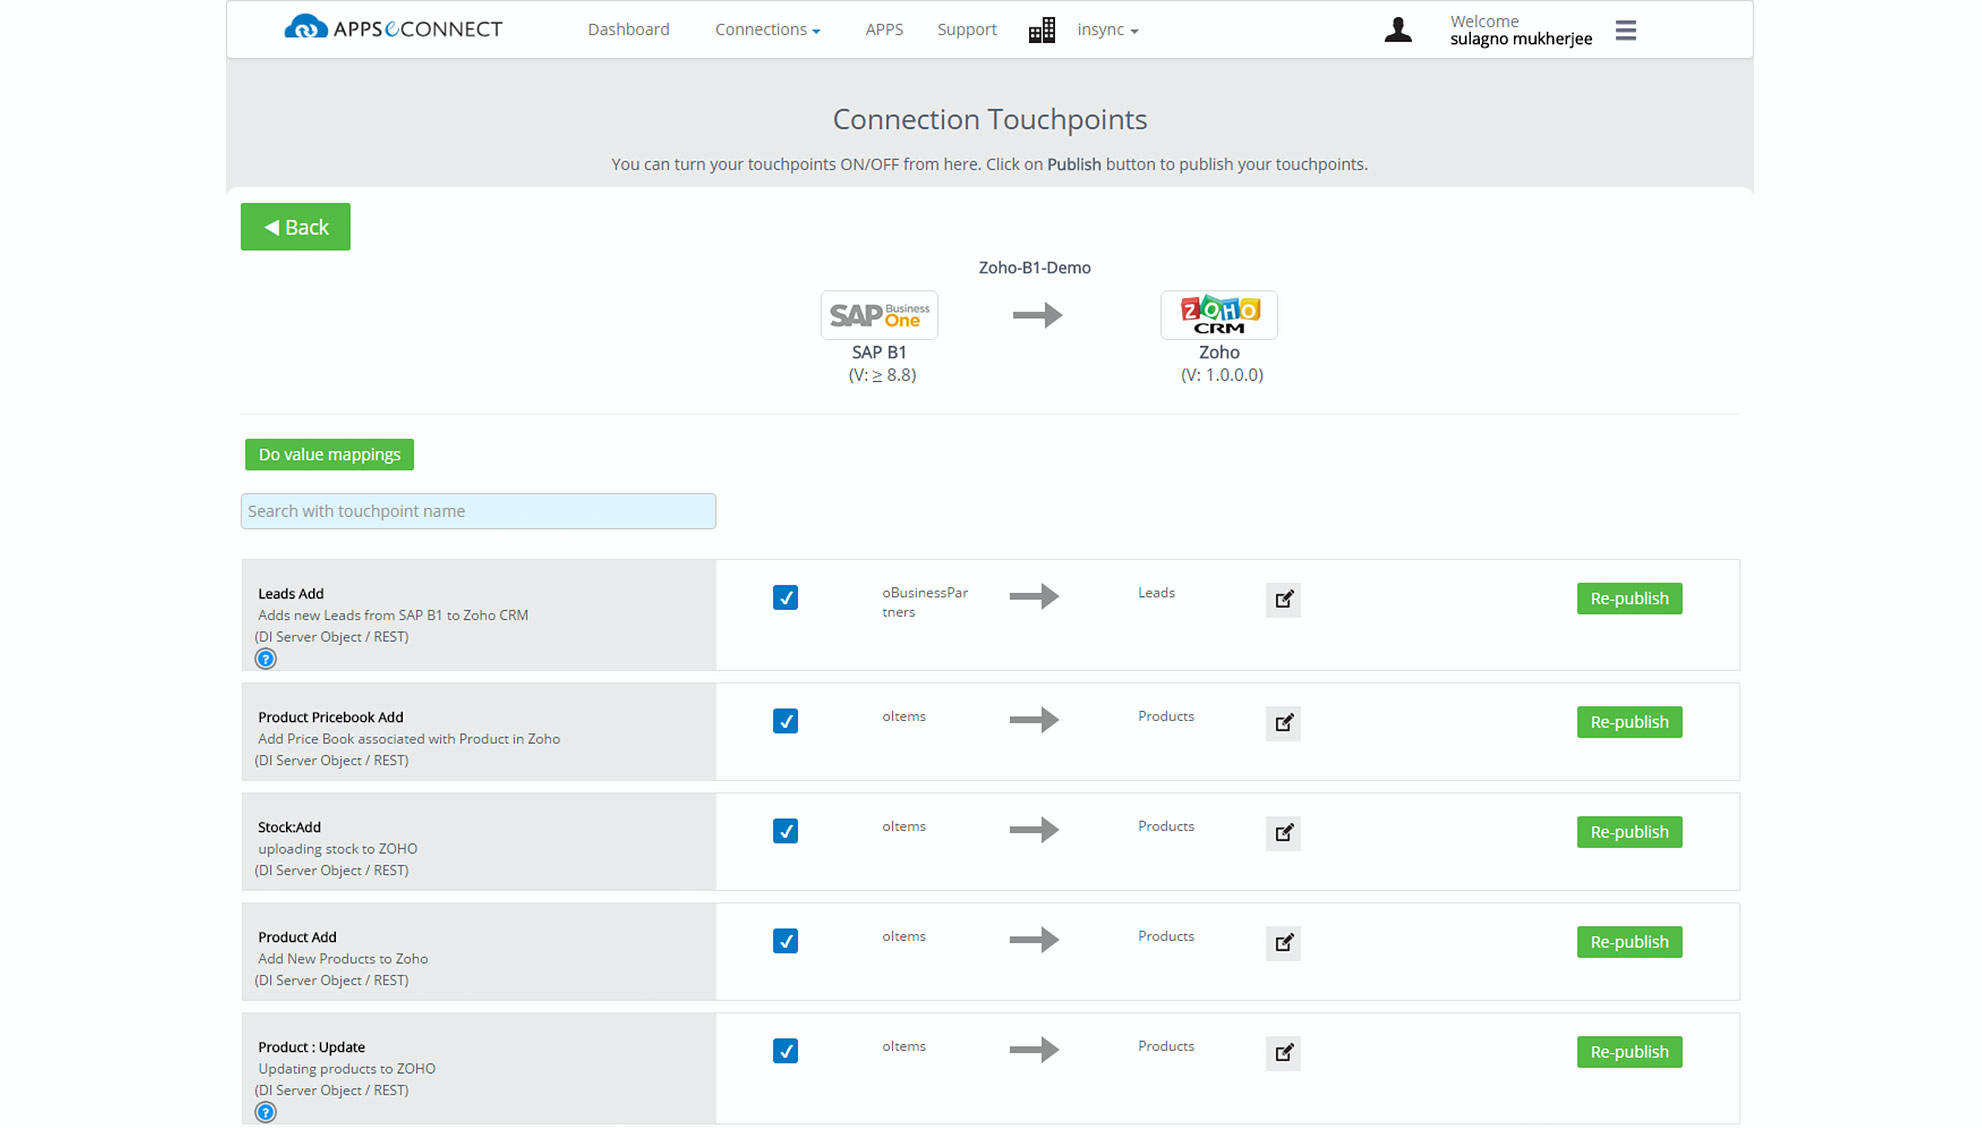Click the sulagno mukherjee username
Screen dimensions: 1982x1128
click(x=1521, y=40)
